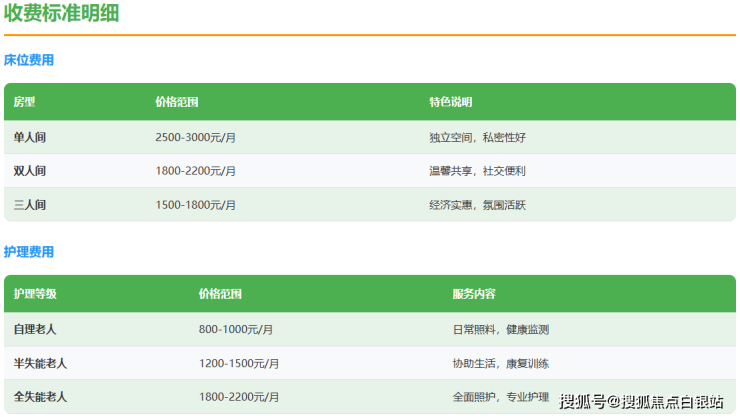Click the 收费标准明细 page title
Image resolution: width=740 pixels, height=418 pixels.
63,13
